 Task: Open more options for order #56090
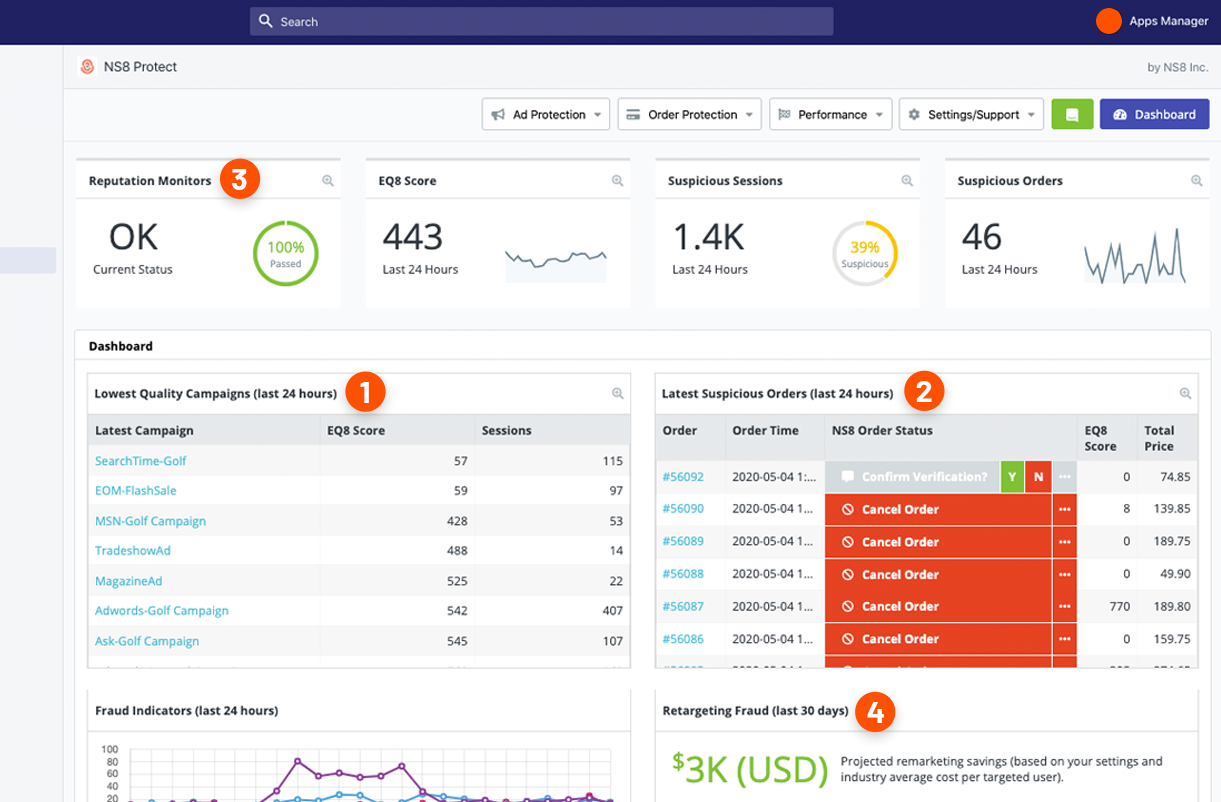pos(1064,509)
